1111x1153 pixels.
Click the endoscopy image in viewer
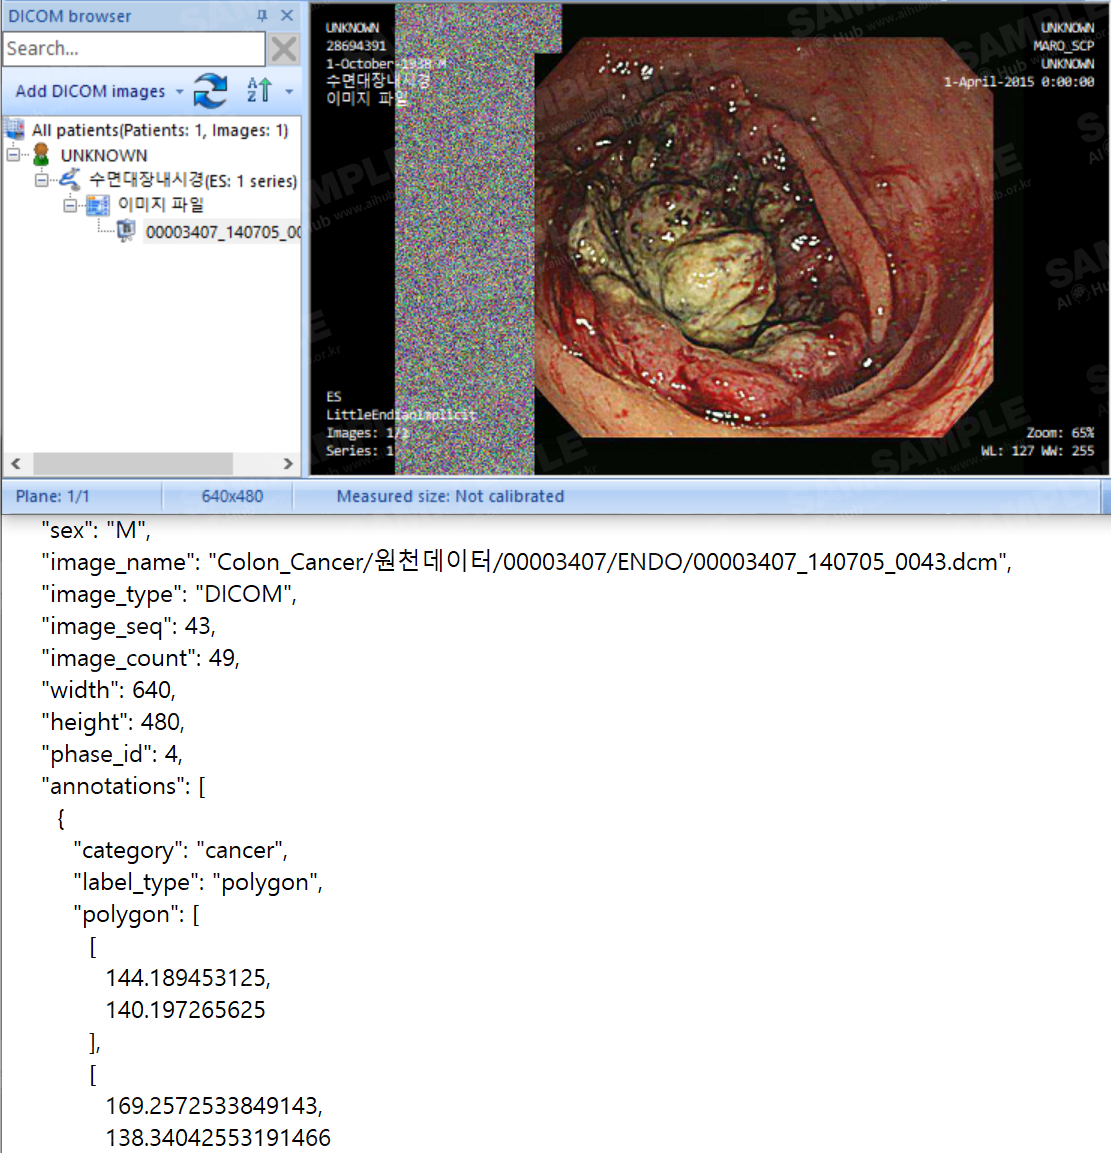(x=740, y=240)
